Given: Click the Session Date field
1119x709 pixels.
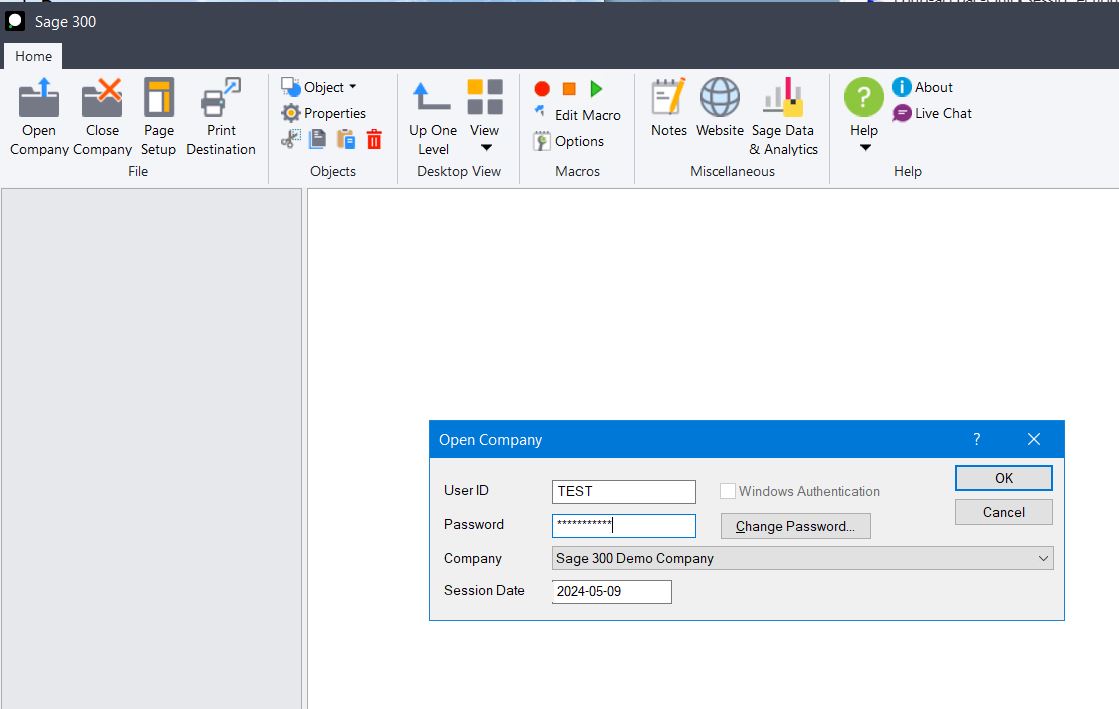Looking at the screenshot, I should click(x=612, y=592).
